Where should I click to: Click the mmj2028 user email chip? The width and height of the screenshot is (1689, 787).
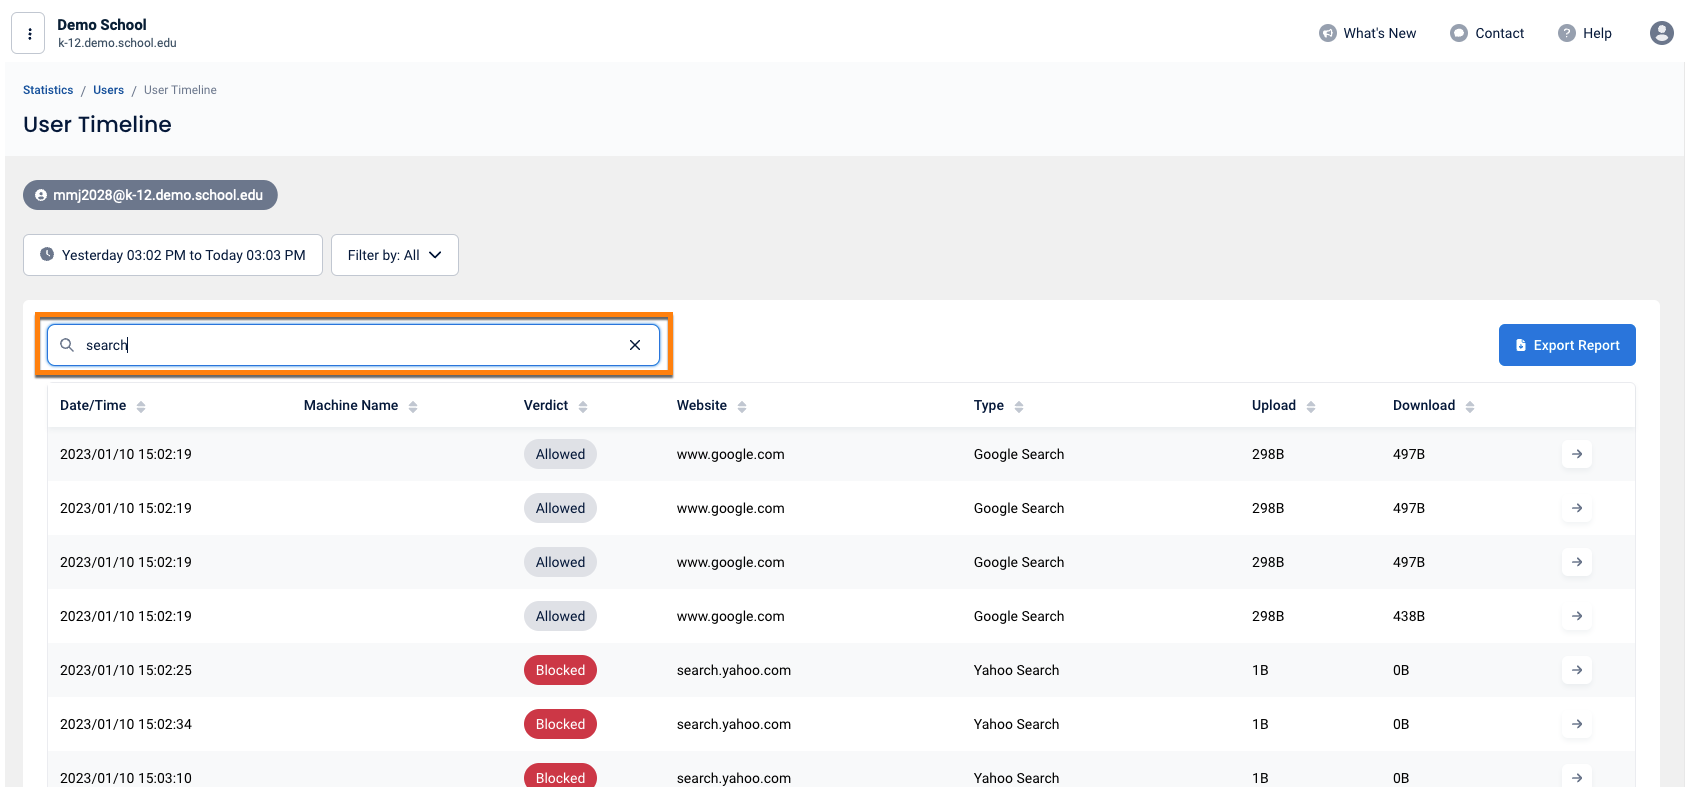pyautogui.click(x=150, y=195)
